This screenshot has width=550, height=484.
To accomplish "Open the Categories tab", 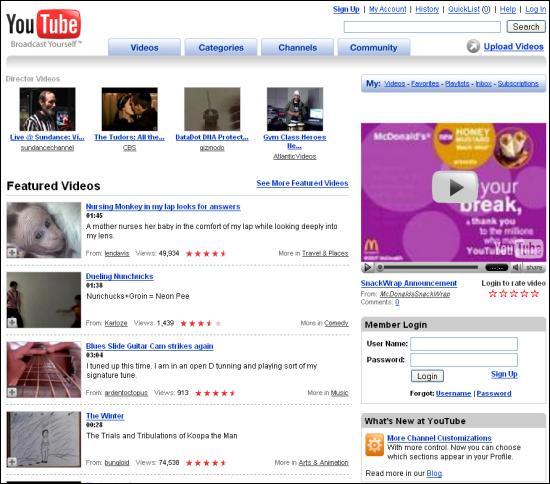I will pyautogui.click(x=221, y=47).
